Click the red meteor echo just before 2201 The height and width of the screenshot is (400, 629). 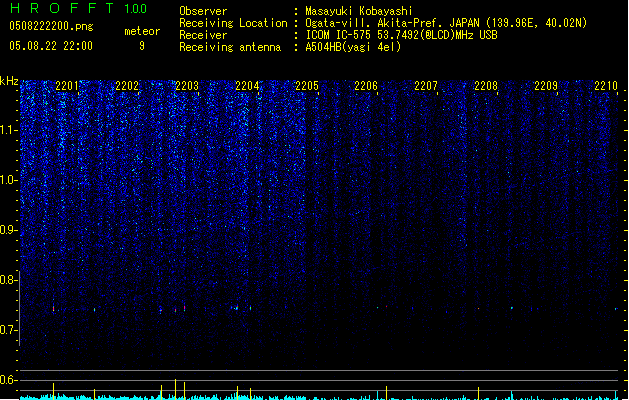(53, 309)
